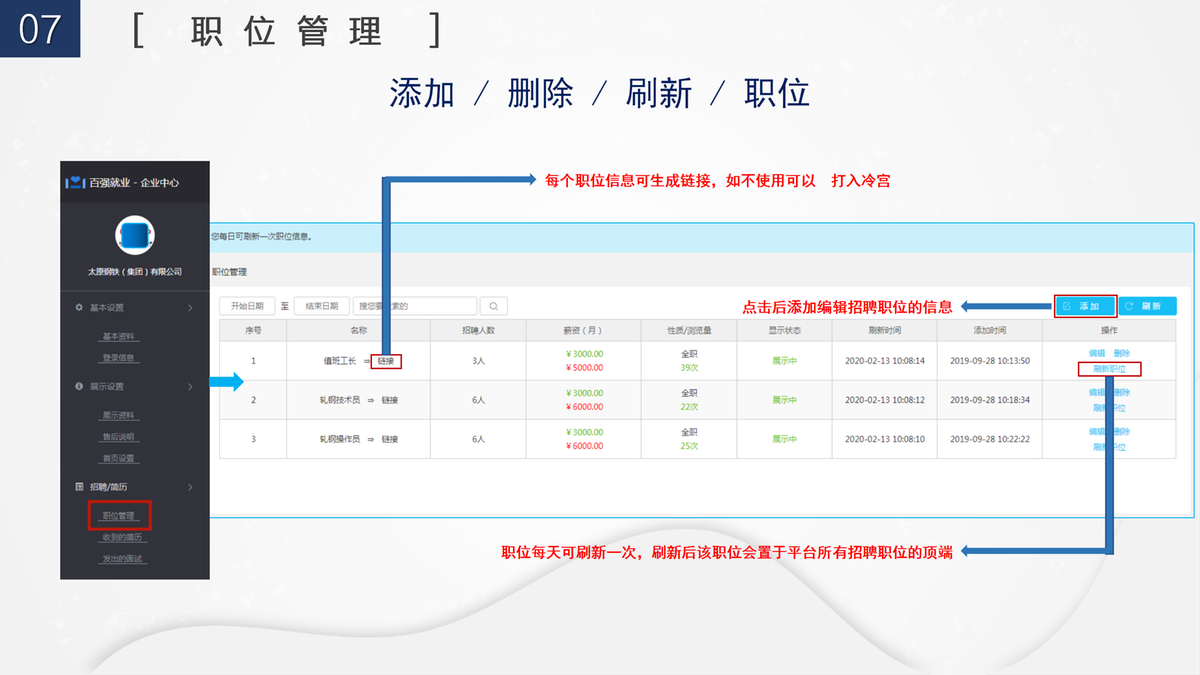Image resolution: width=1200 pixels, height=675 pixels.
Task: Click the gear icon beside 基本设置
Action: click(x=79, y=307)
